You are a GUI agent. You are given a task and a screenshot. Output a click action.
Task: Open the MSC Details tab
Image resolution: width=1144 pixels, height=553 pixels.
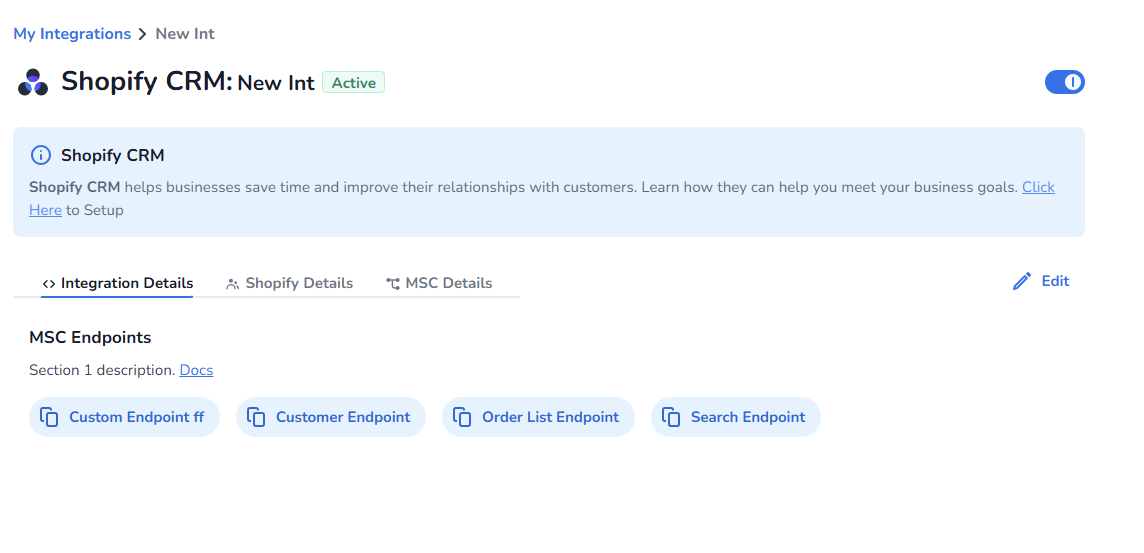[x=439, y=283]
